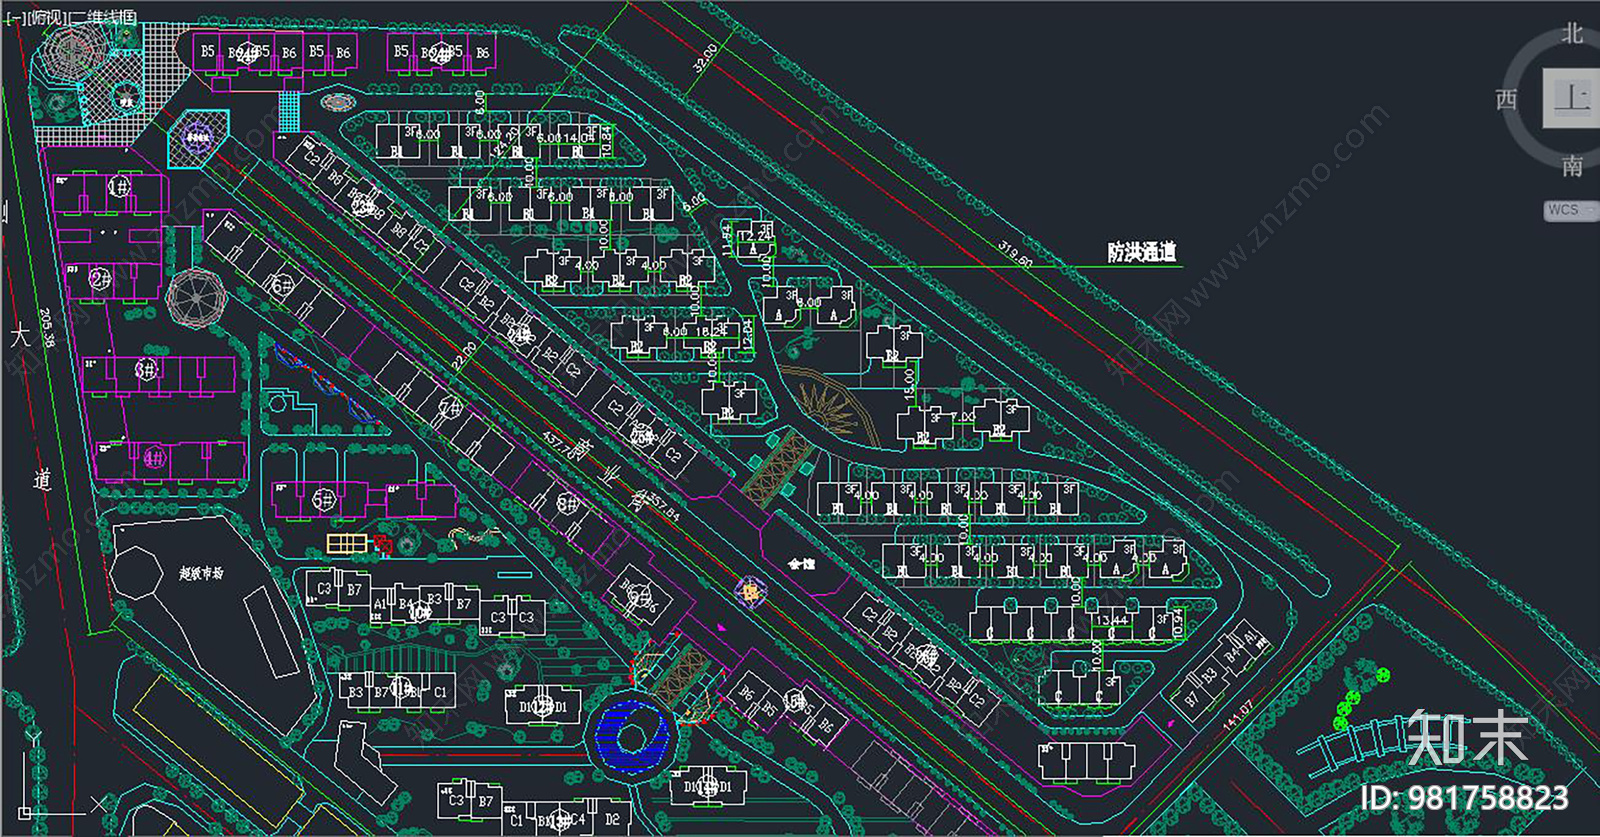
Task: Select the 防洪通道 text label
Action: [x=1141, y=252]
